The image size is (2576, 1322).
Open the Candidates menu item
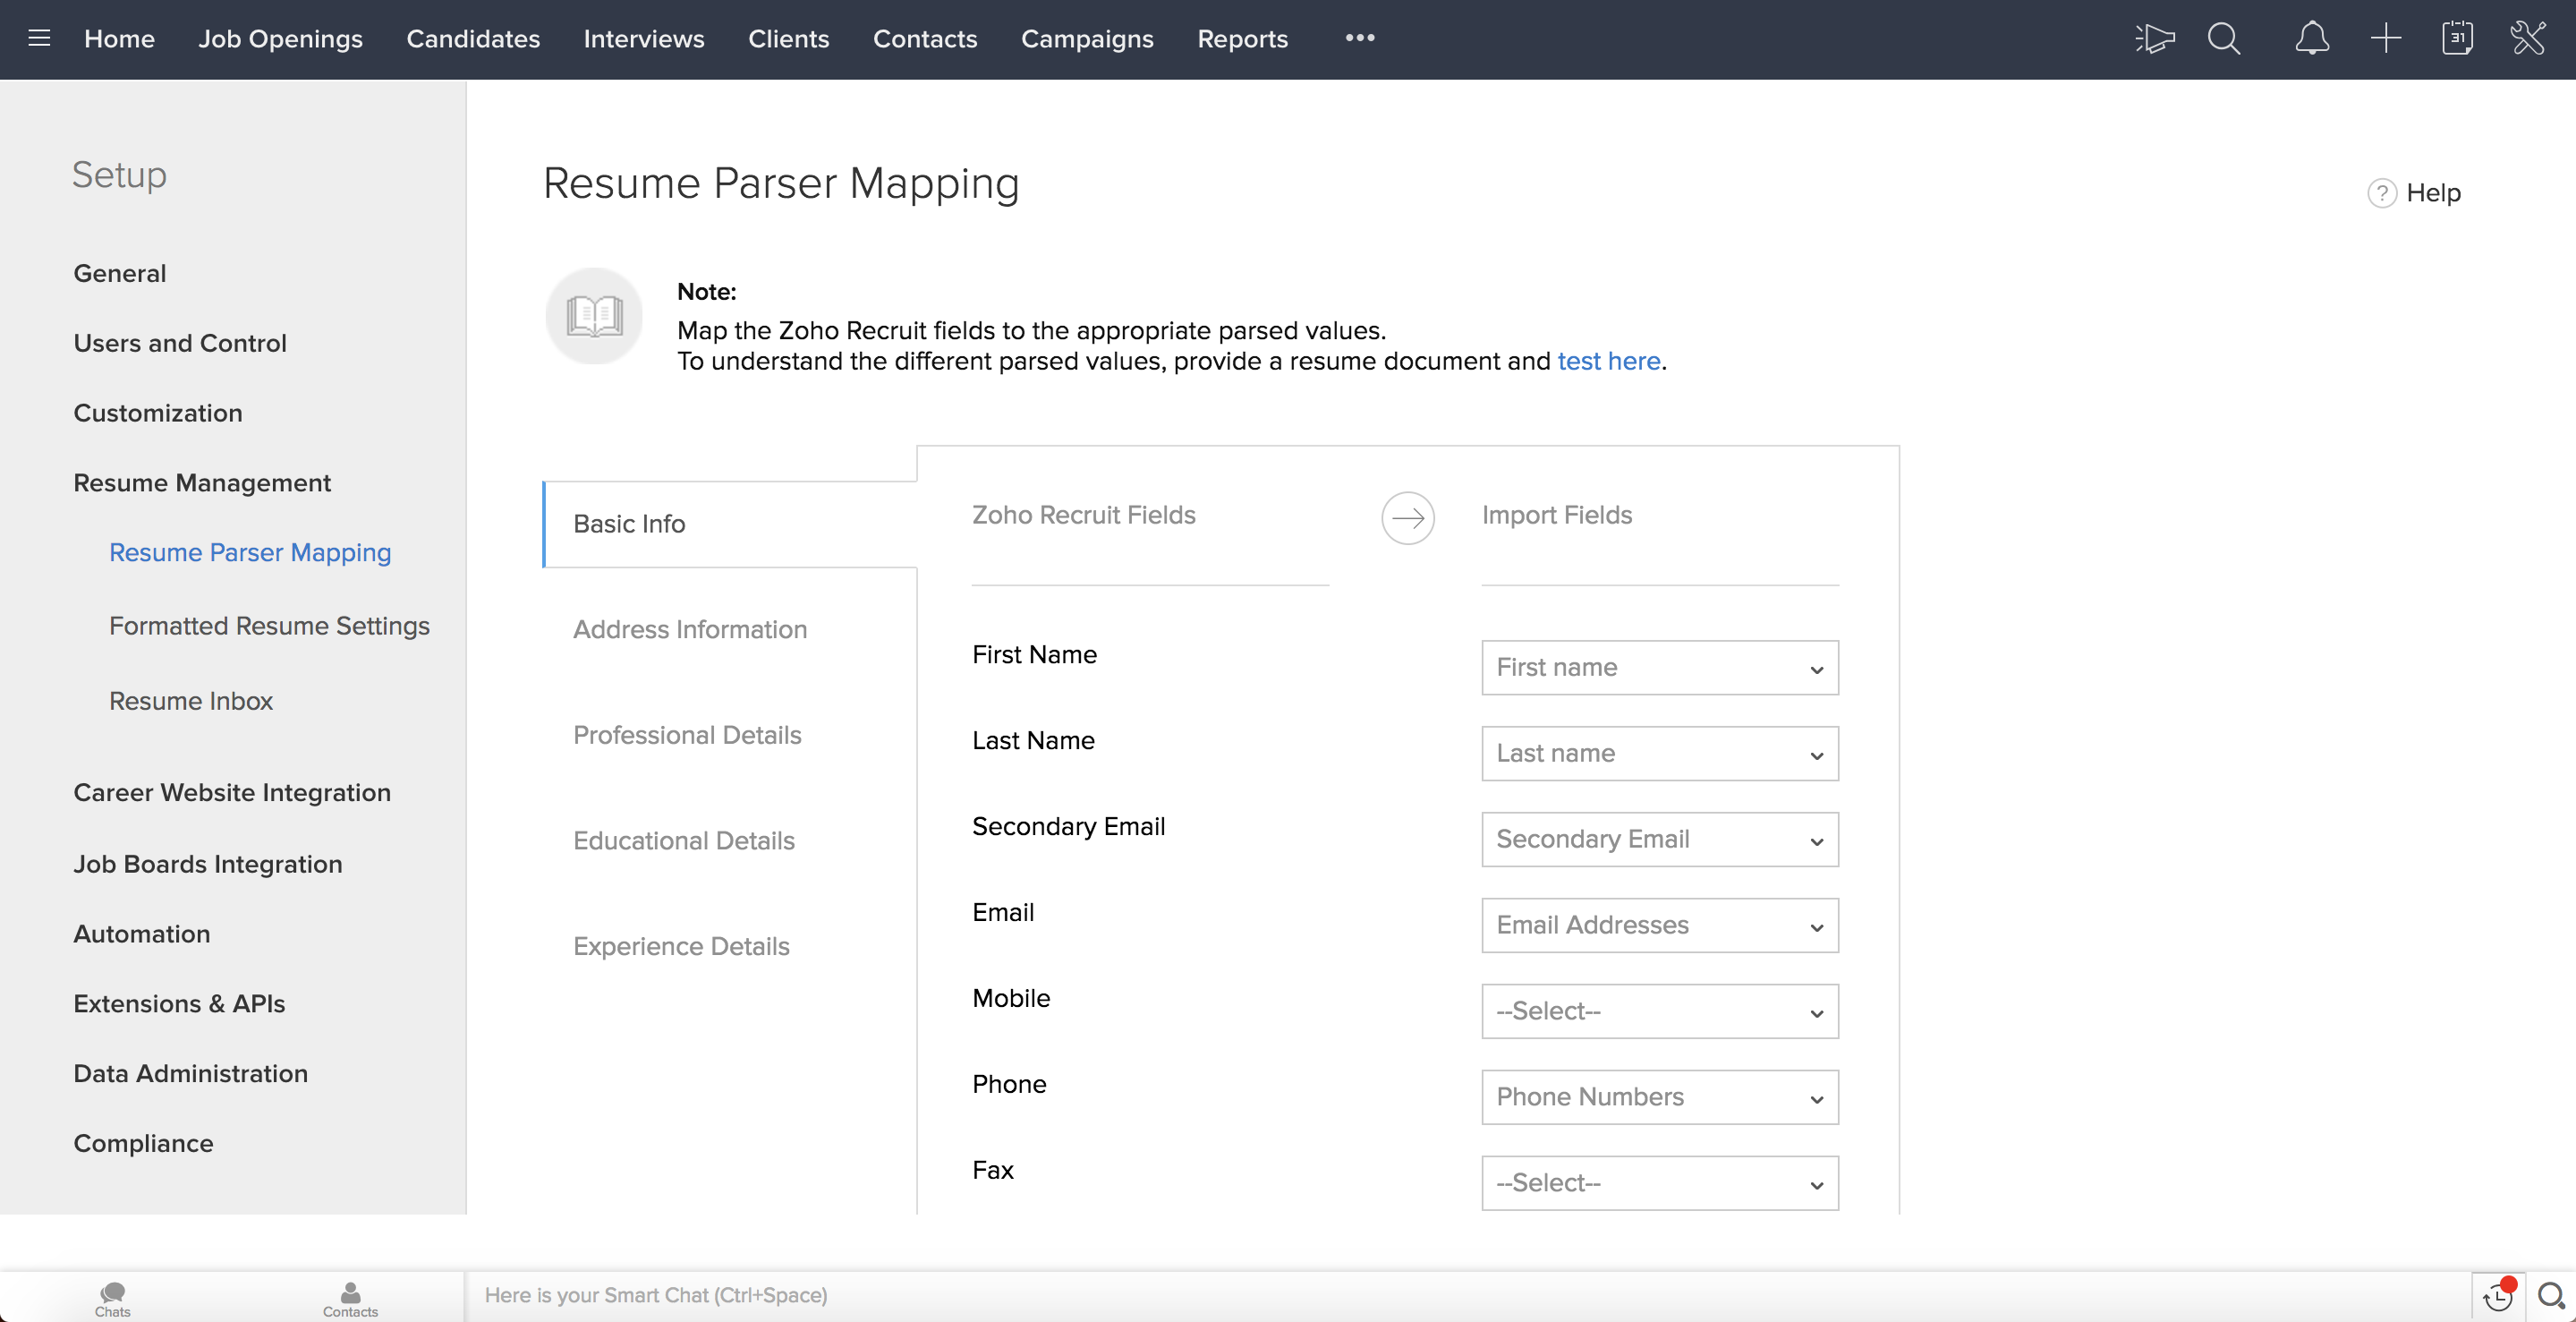tap(472, 38)
